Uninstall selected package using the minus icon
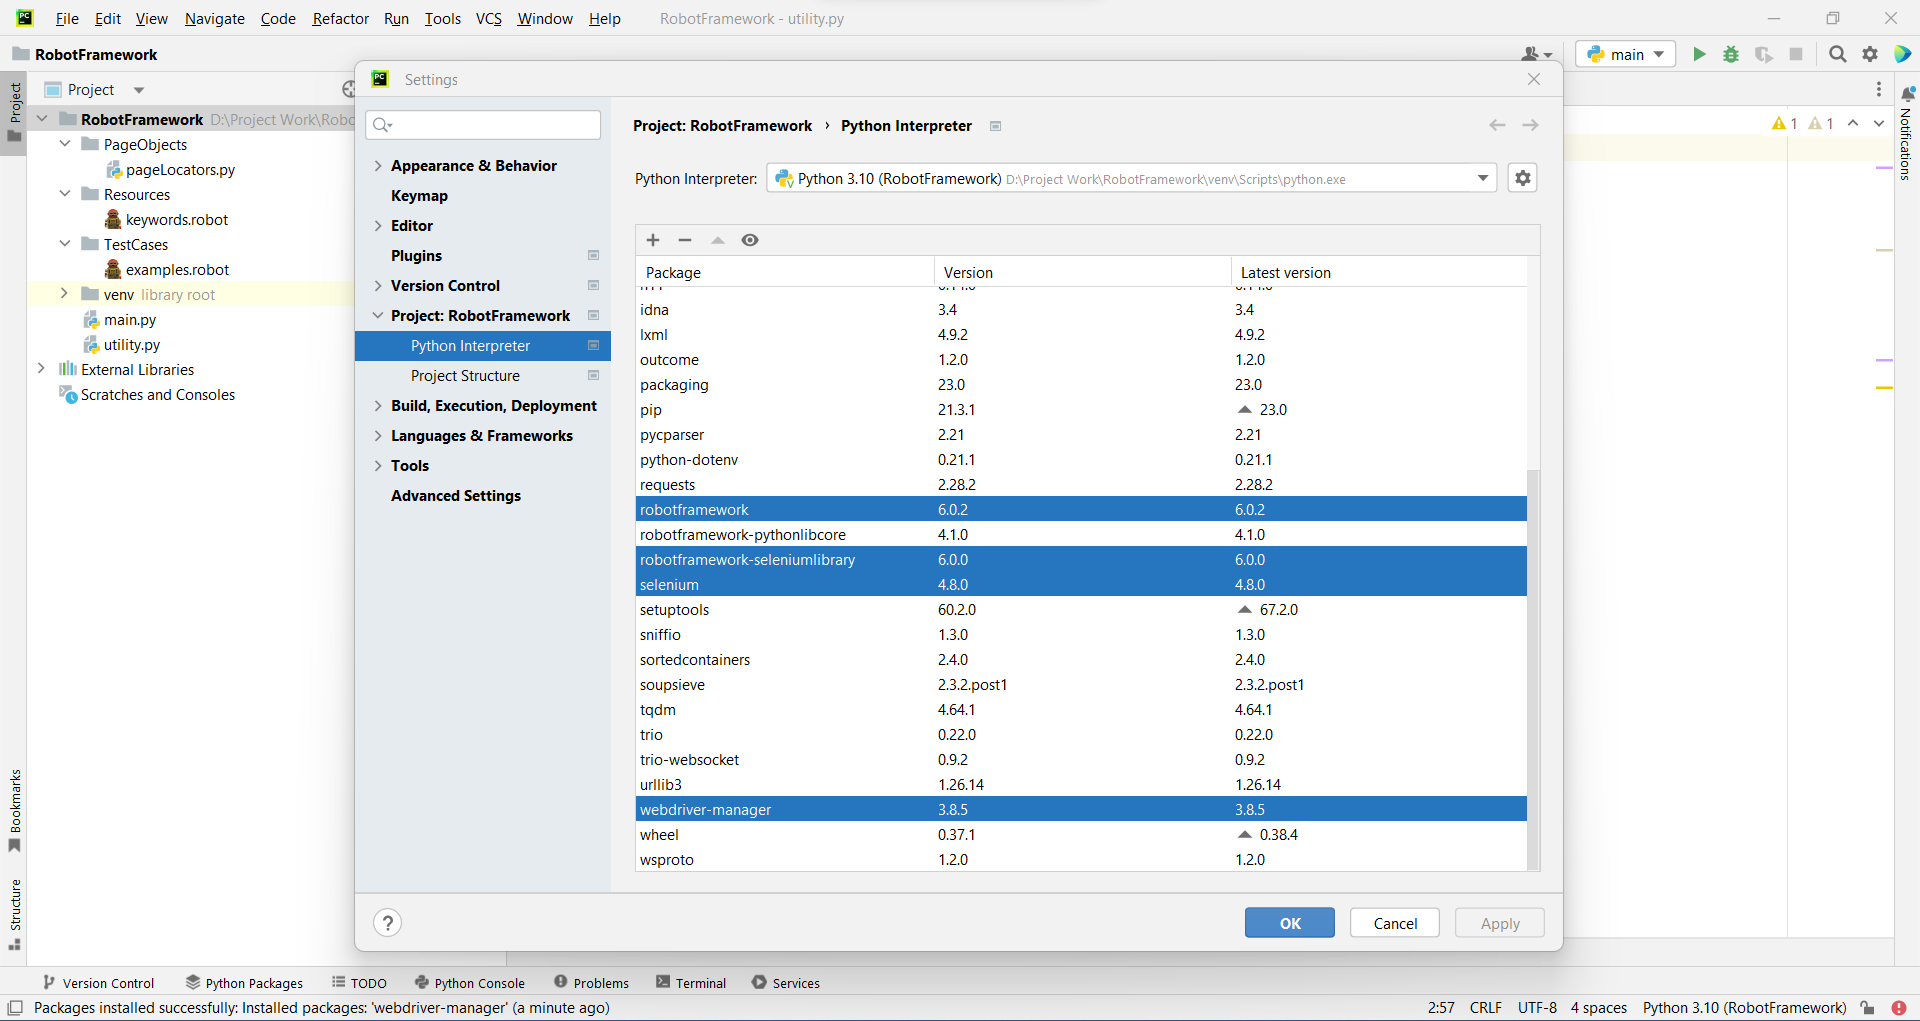1920x1021 pixels. pyautogui.click(x=685, y=240)
